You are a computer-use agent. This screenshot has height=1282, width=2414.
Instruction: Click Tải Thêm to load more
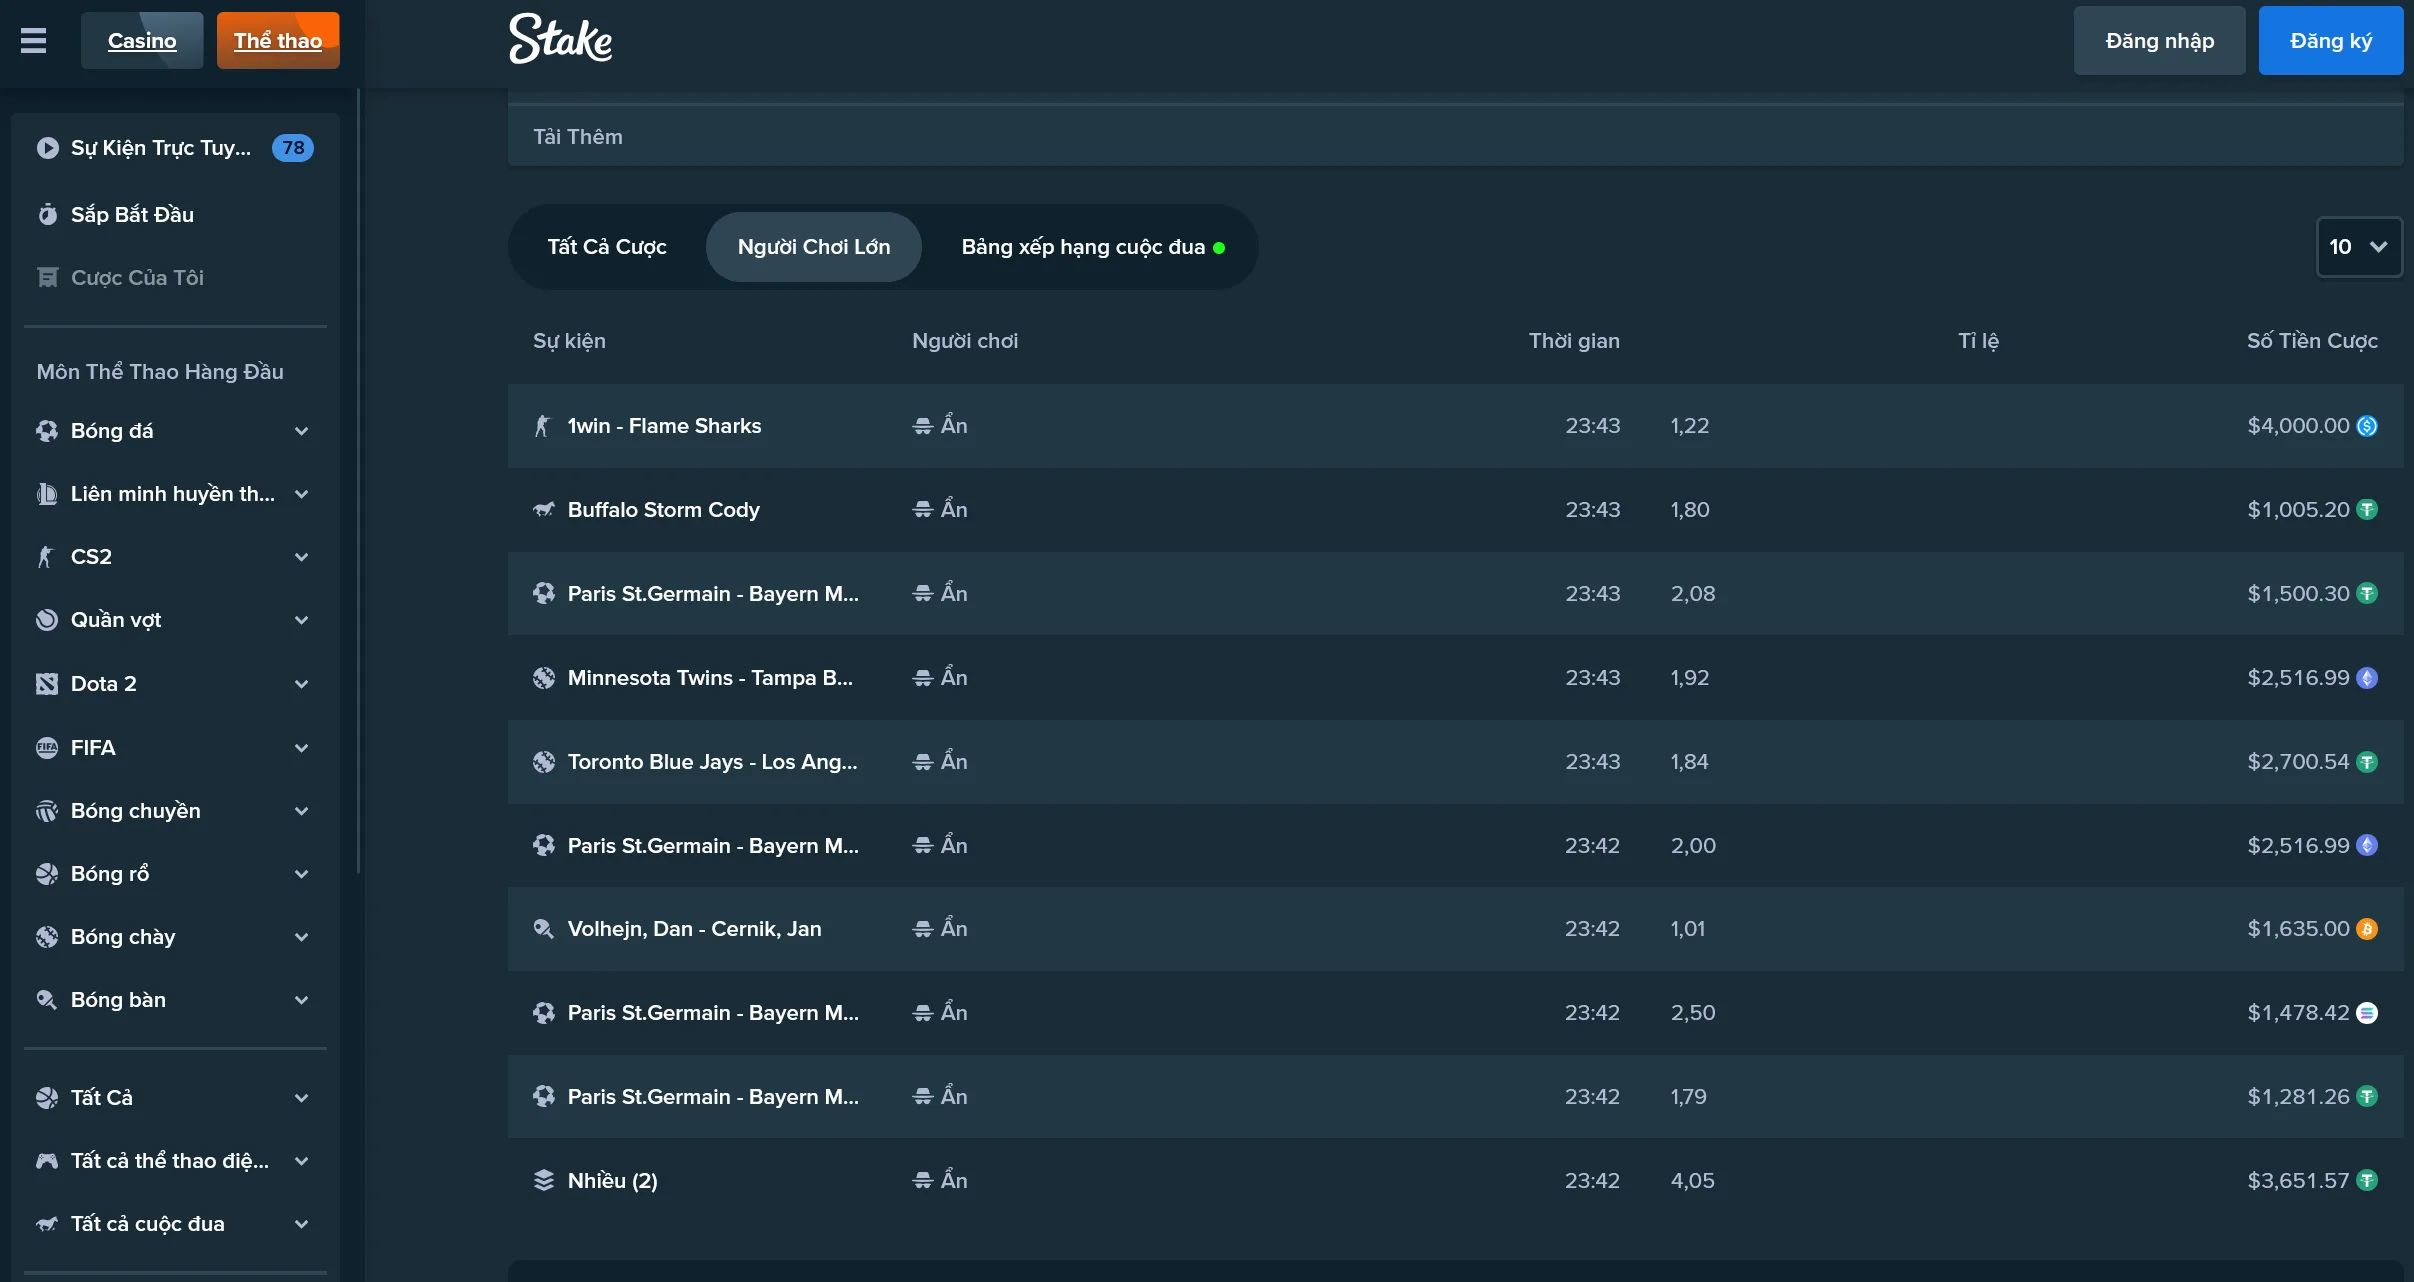[x=578, y=137]
